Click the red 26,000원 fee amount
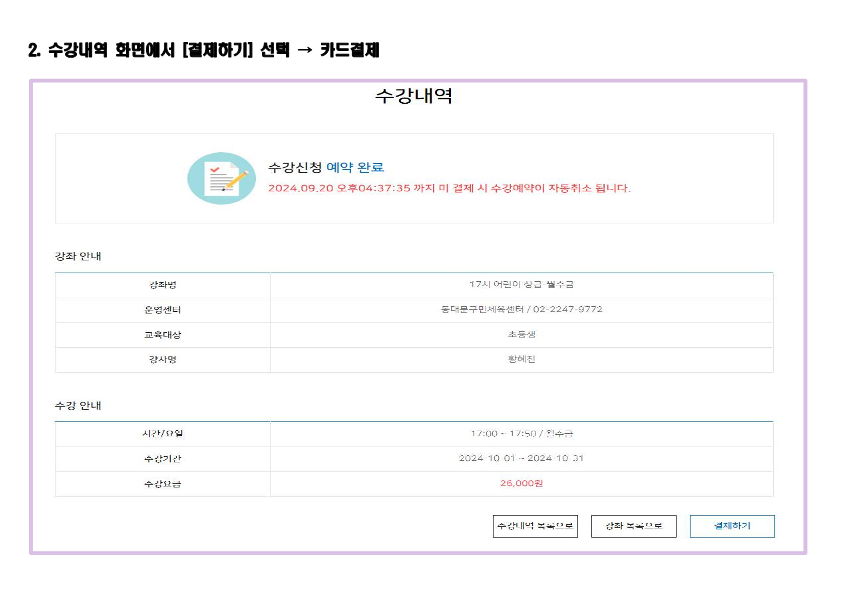The image size is (841, 595). [x=521, y=484]
